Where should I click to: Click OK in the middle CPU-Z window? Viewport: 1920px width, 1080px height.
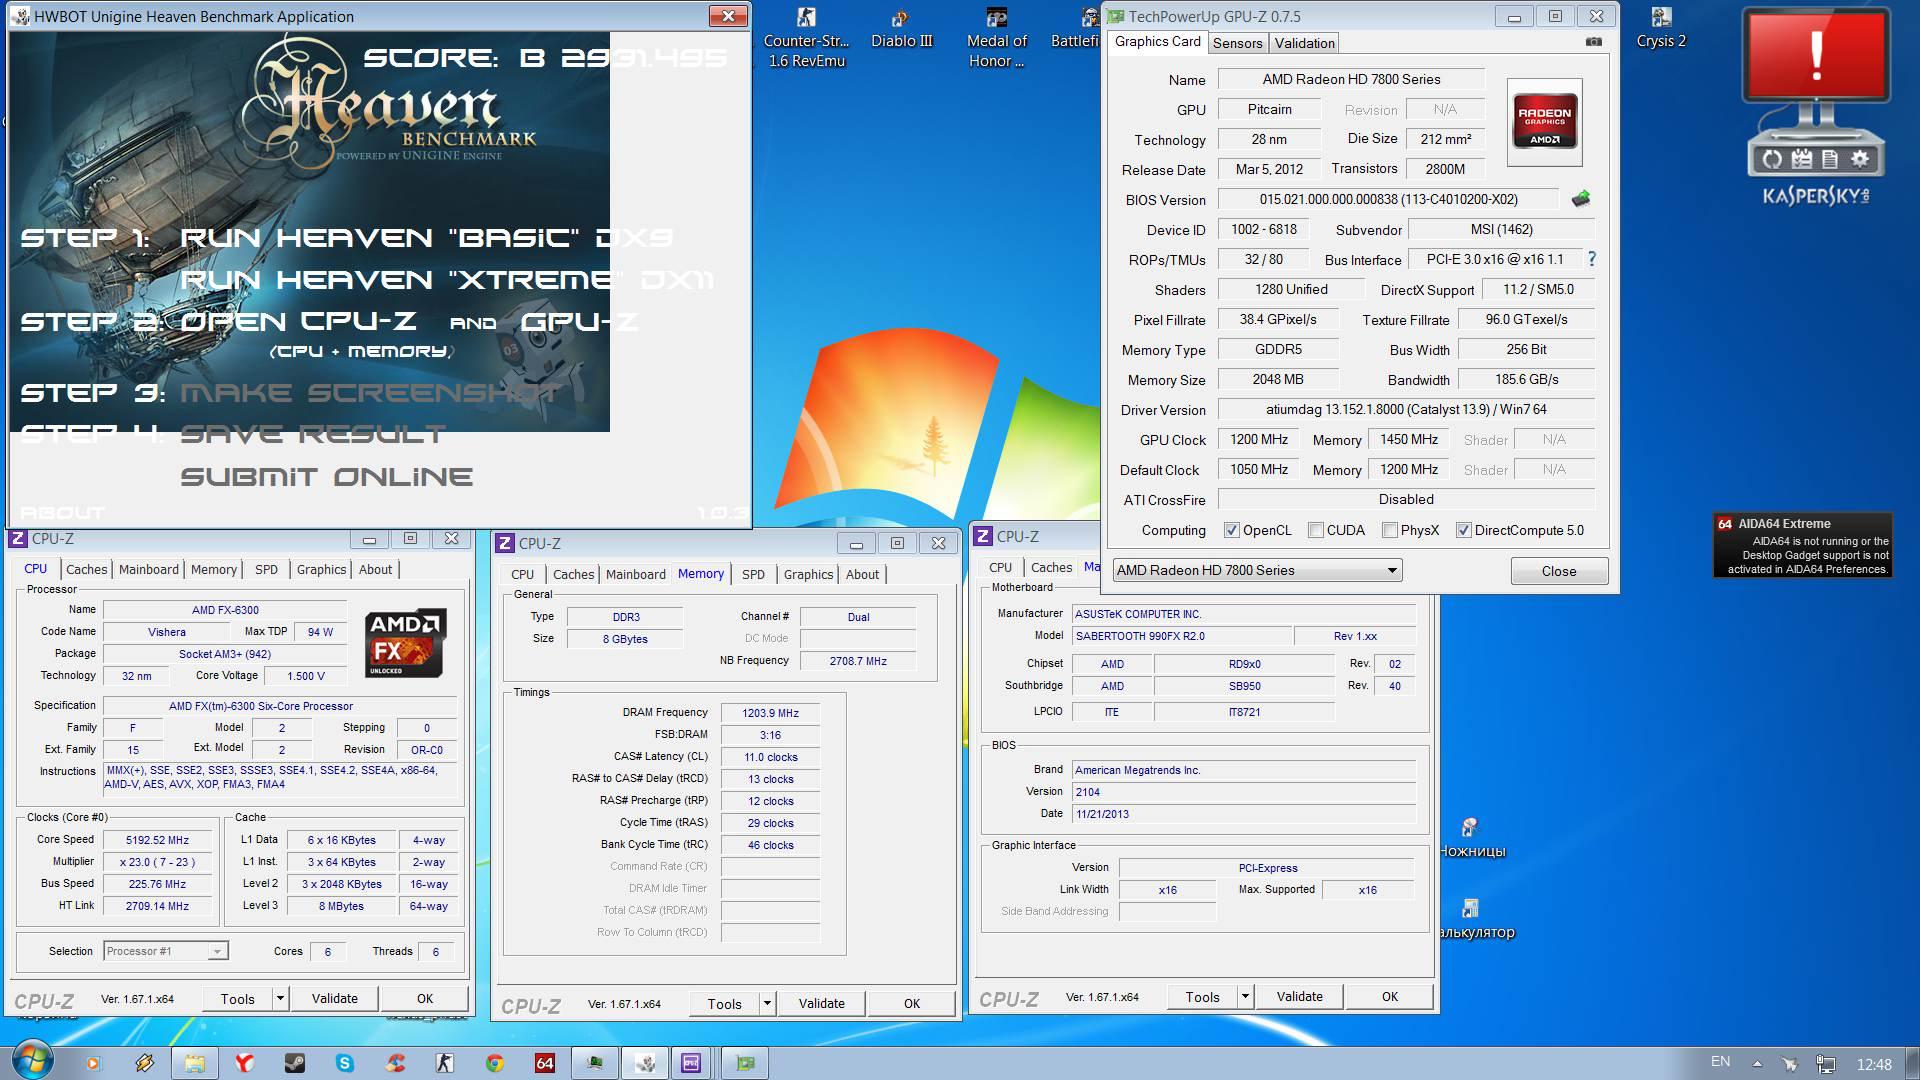tap(911, 1003)
